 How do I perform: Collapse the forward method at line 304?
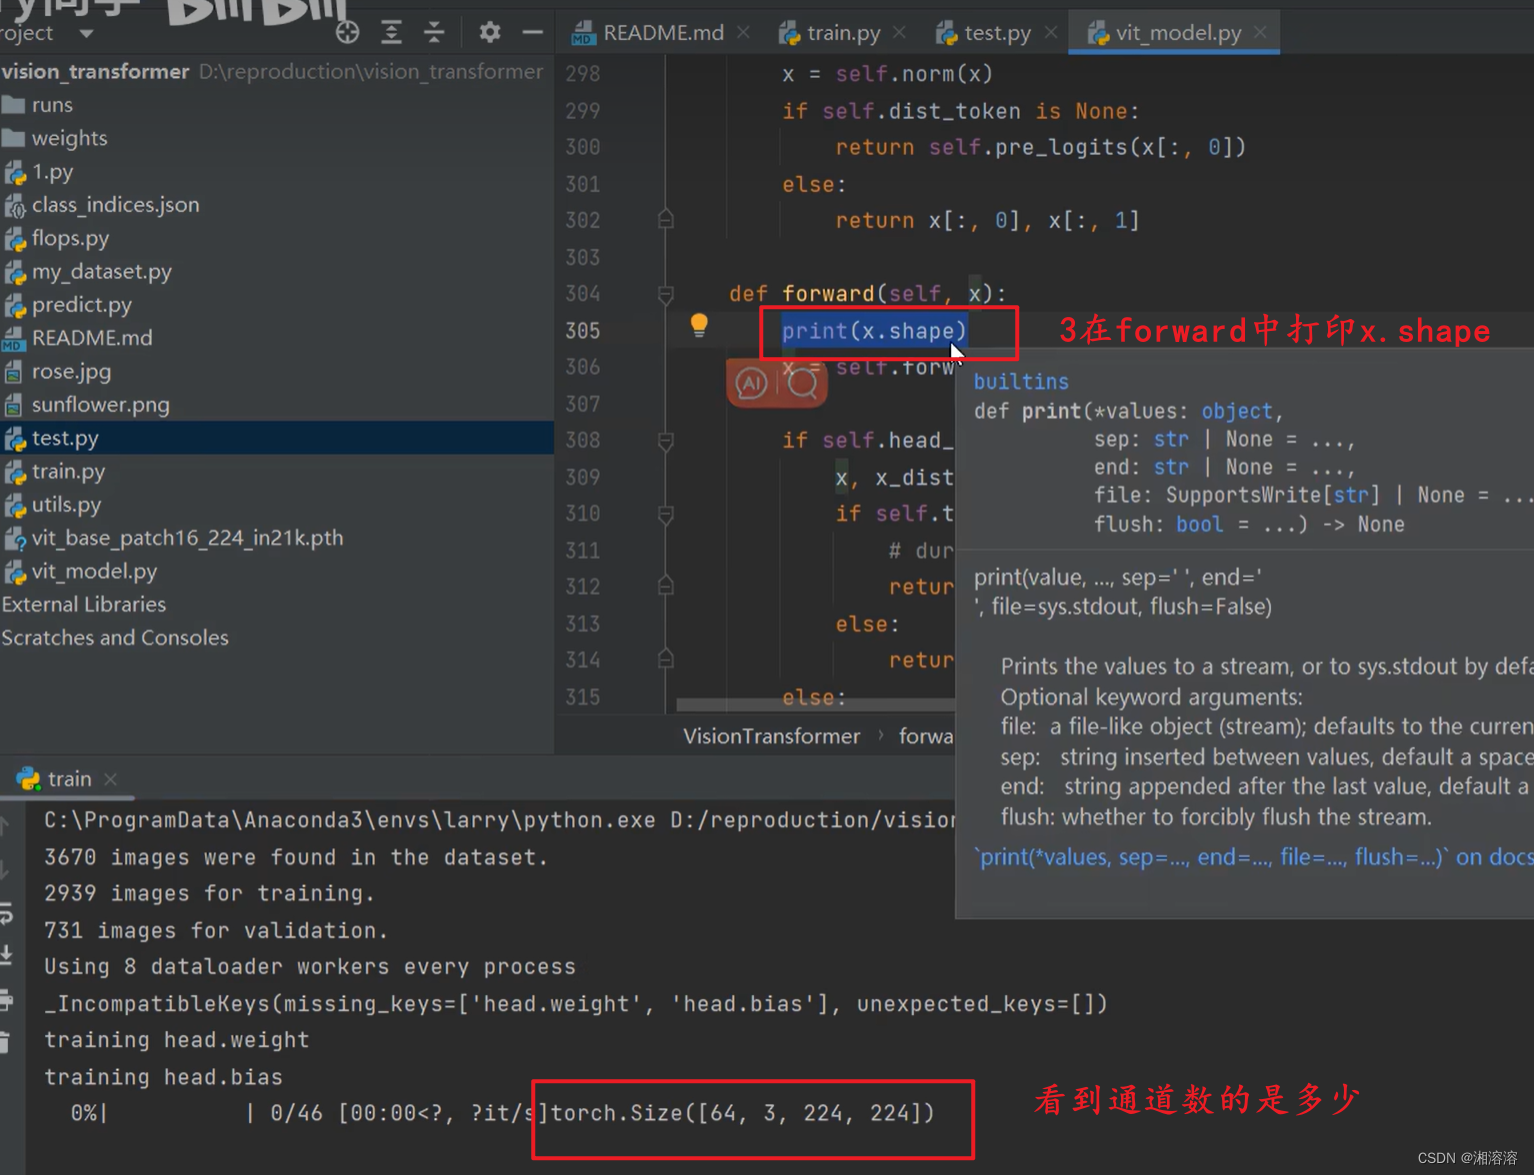[666, 294]
